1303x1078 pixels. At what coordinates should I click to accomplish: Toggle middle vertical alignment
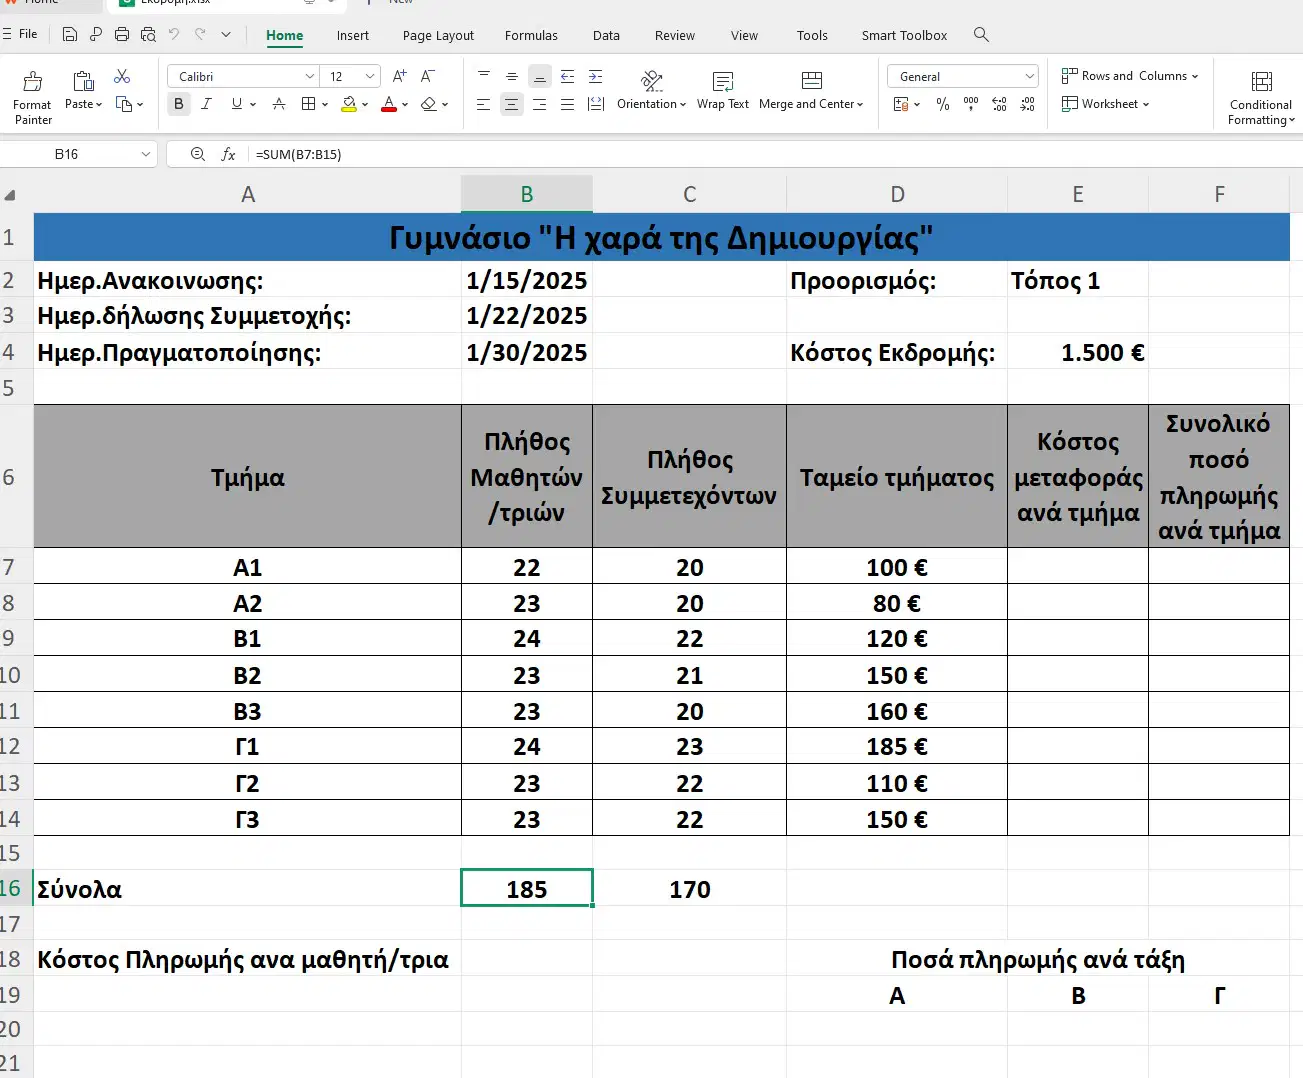coord(511,76)
